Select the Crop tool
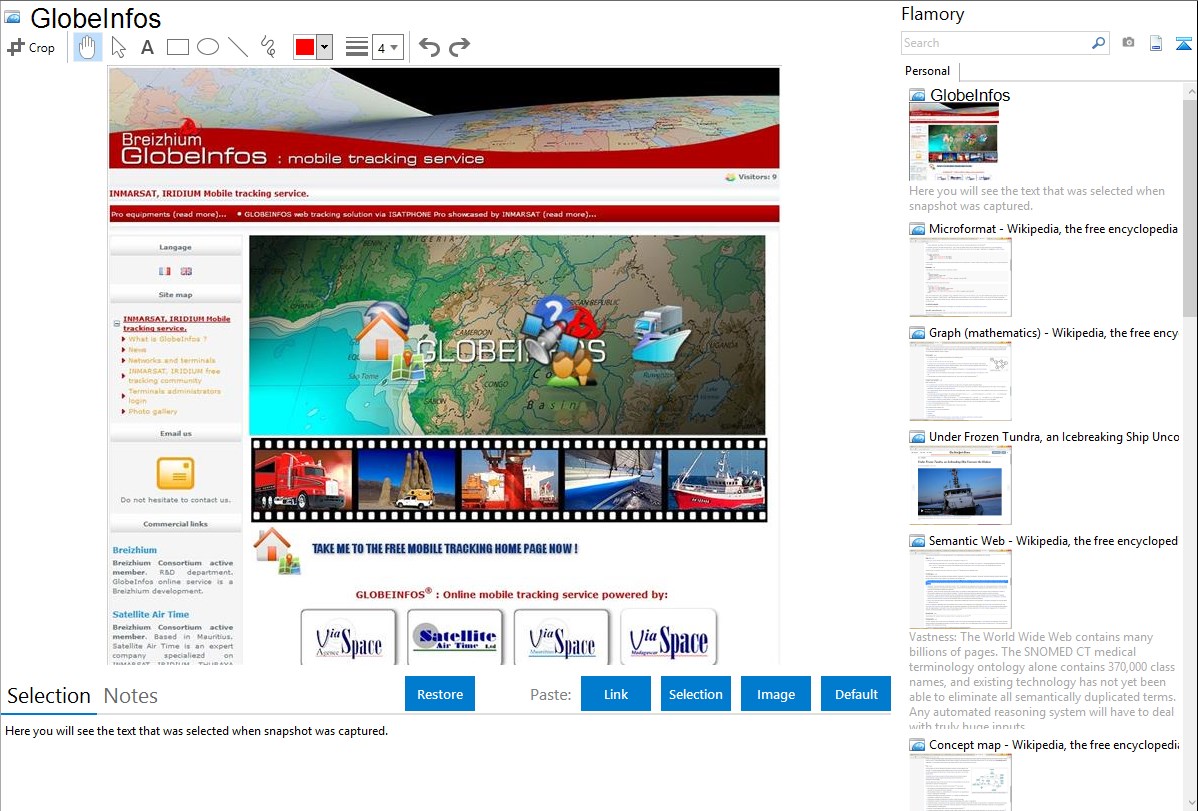This screenshot has width=1198, height=811. 31,47
